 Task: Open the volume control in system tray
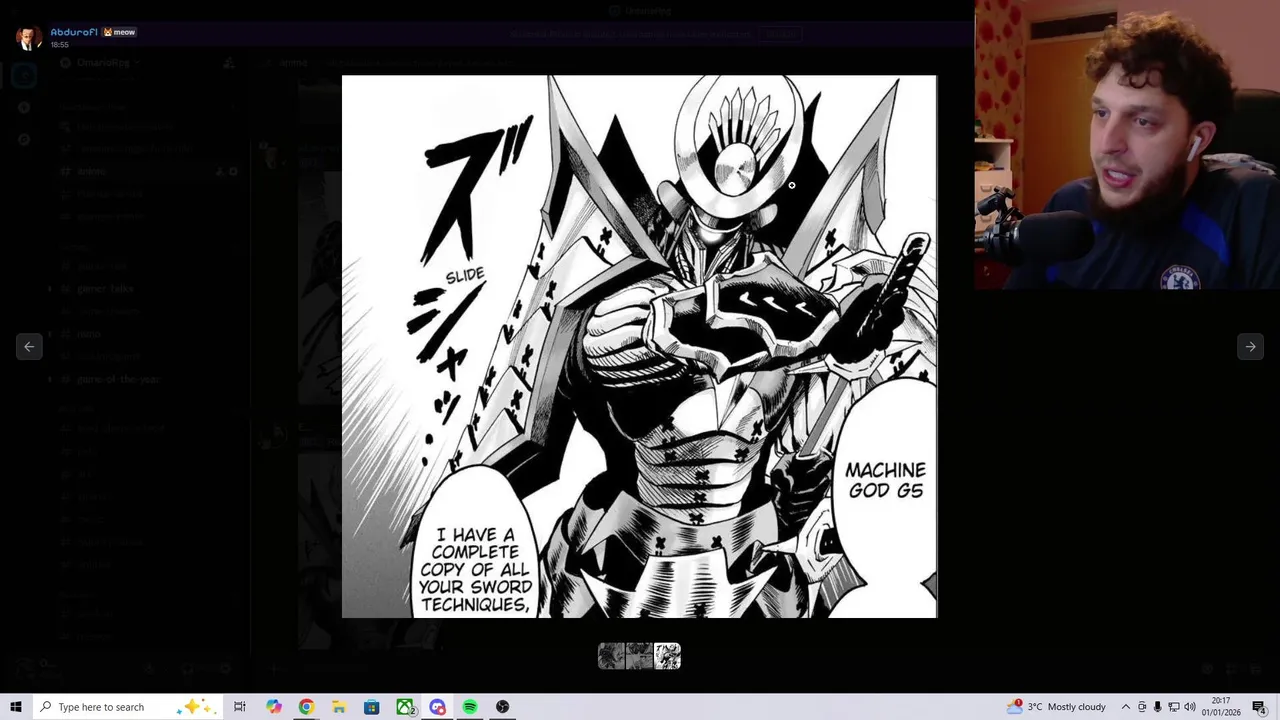[1190, 707]
